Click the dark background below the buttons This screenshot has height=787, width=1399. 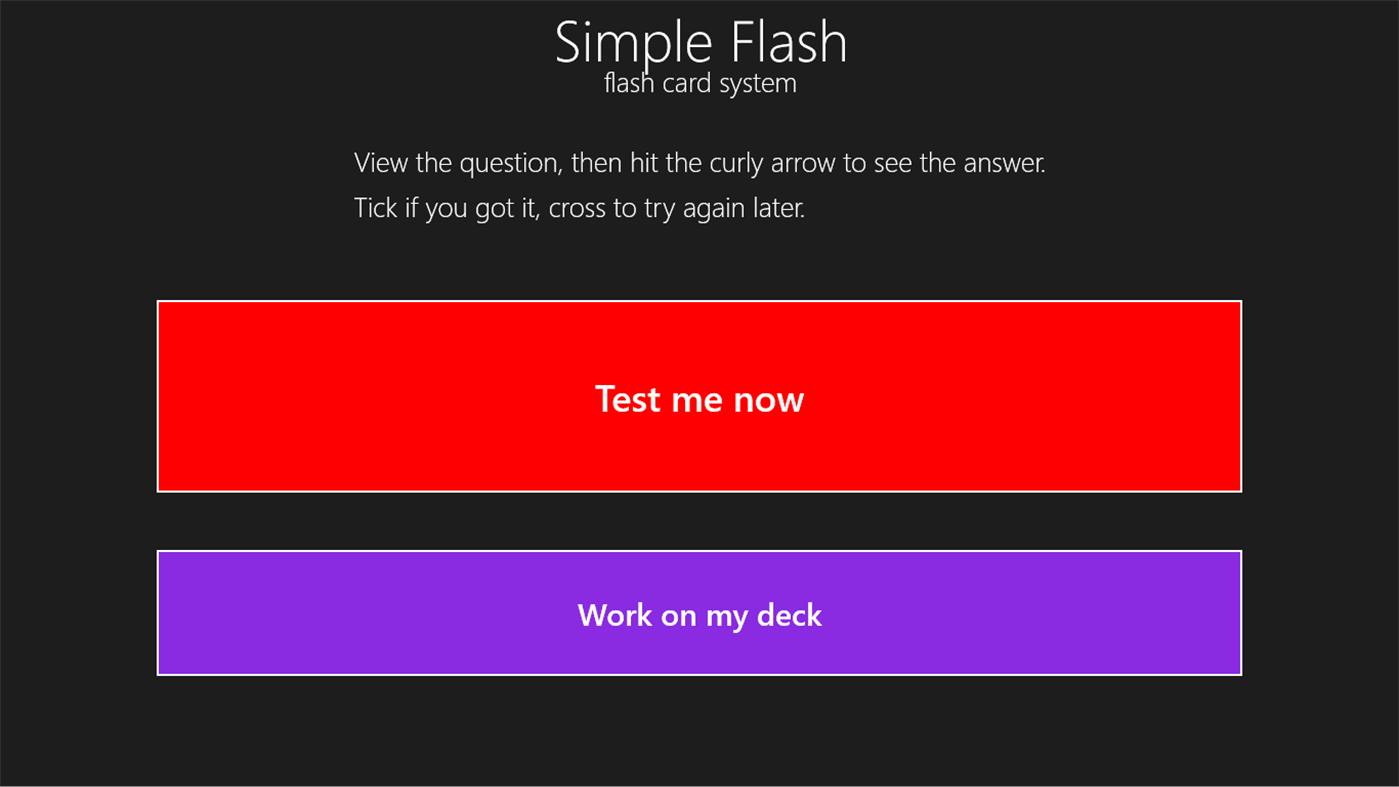pos(699,730)
